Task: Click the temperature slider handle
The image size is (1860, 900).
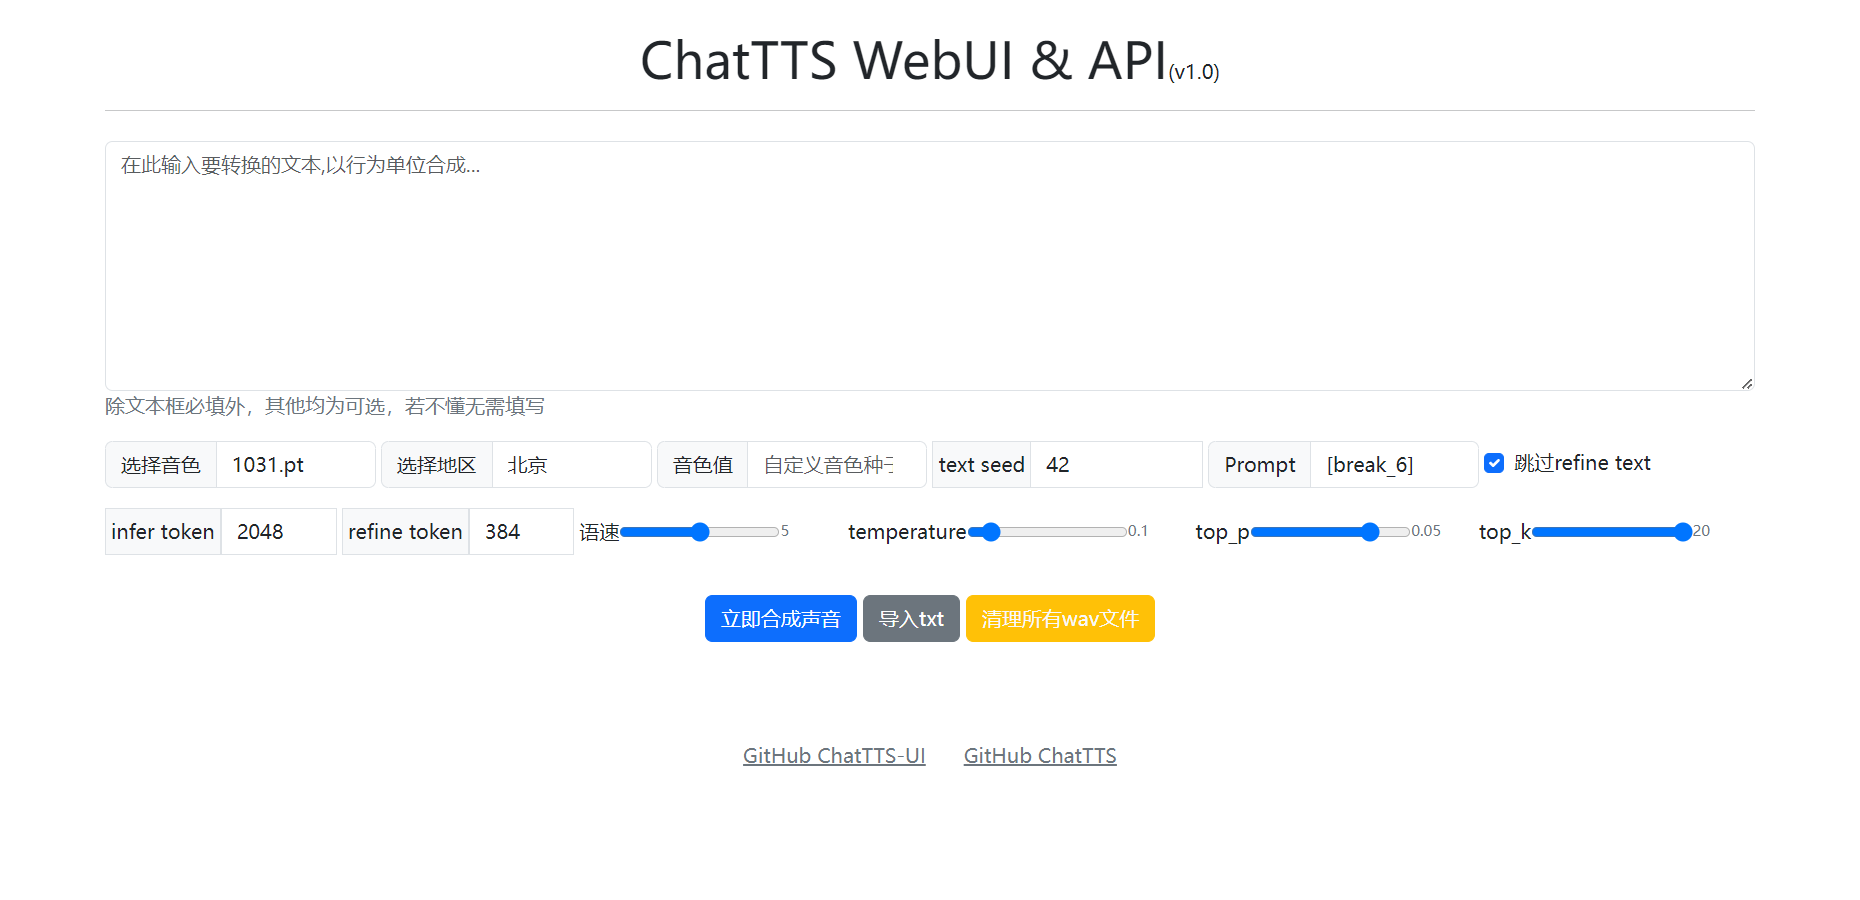Action: click(991, 532)
